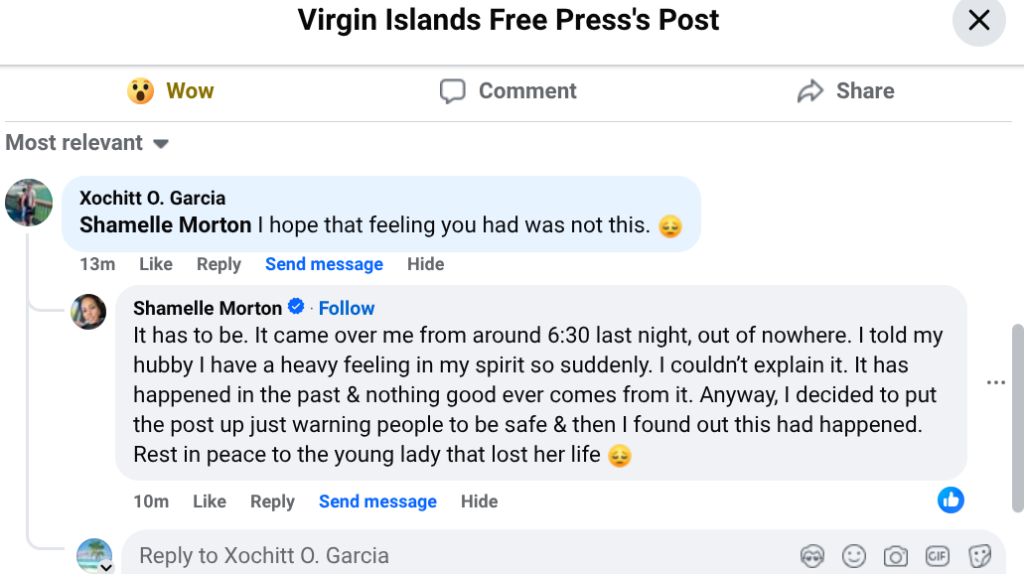The width and height of the screenshot is (1024, 574).
Task: Open the three-dot options for Shamelle's reply
Action: point(995,382)
